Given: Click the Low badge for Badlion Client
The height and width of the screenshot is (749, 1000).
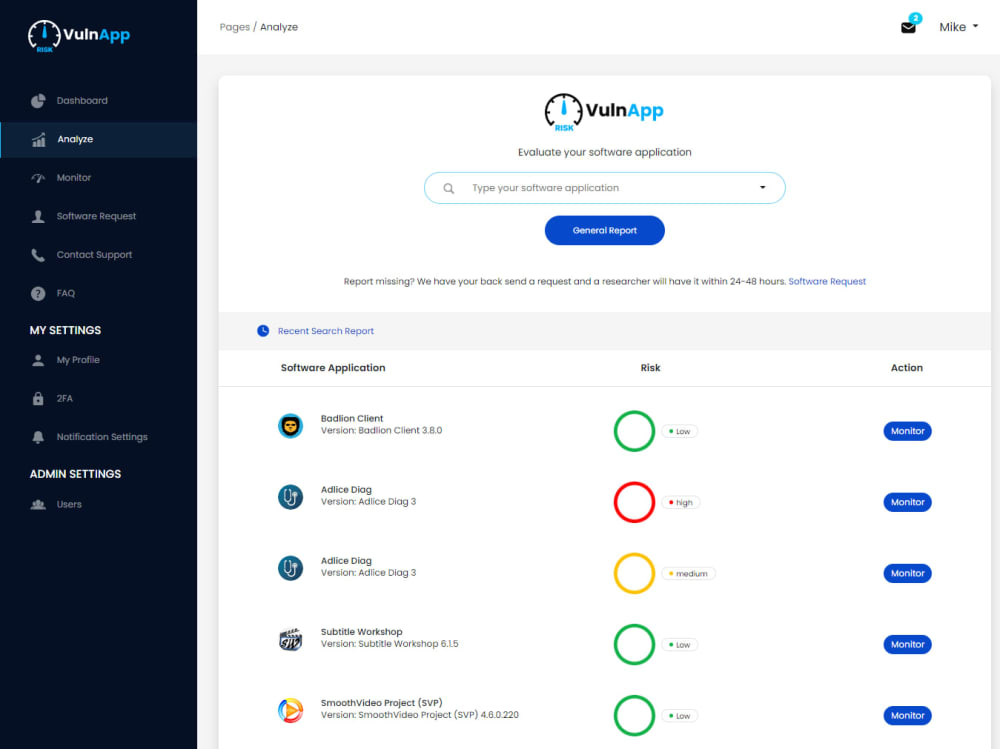Looking at the screenshot, I should pyautogui.click(x=679, y=431).
